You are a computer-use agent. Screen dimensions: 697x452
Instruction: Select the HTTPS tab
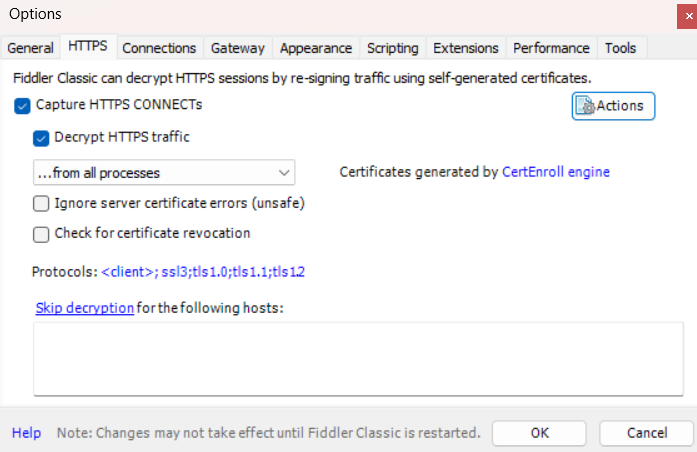pyautogui.click(x=88, y=46)
